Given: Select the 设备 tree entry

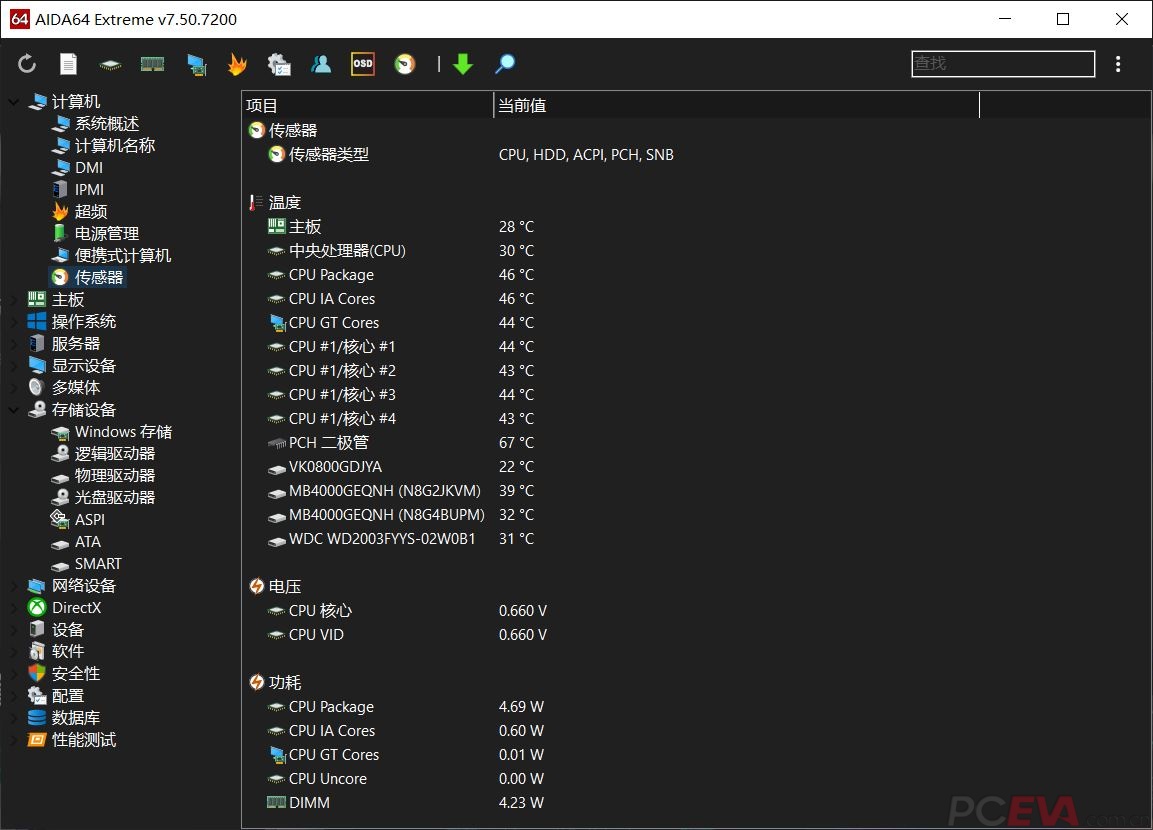Looking at the screenshot, I should click(68, 630).
